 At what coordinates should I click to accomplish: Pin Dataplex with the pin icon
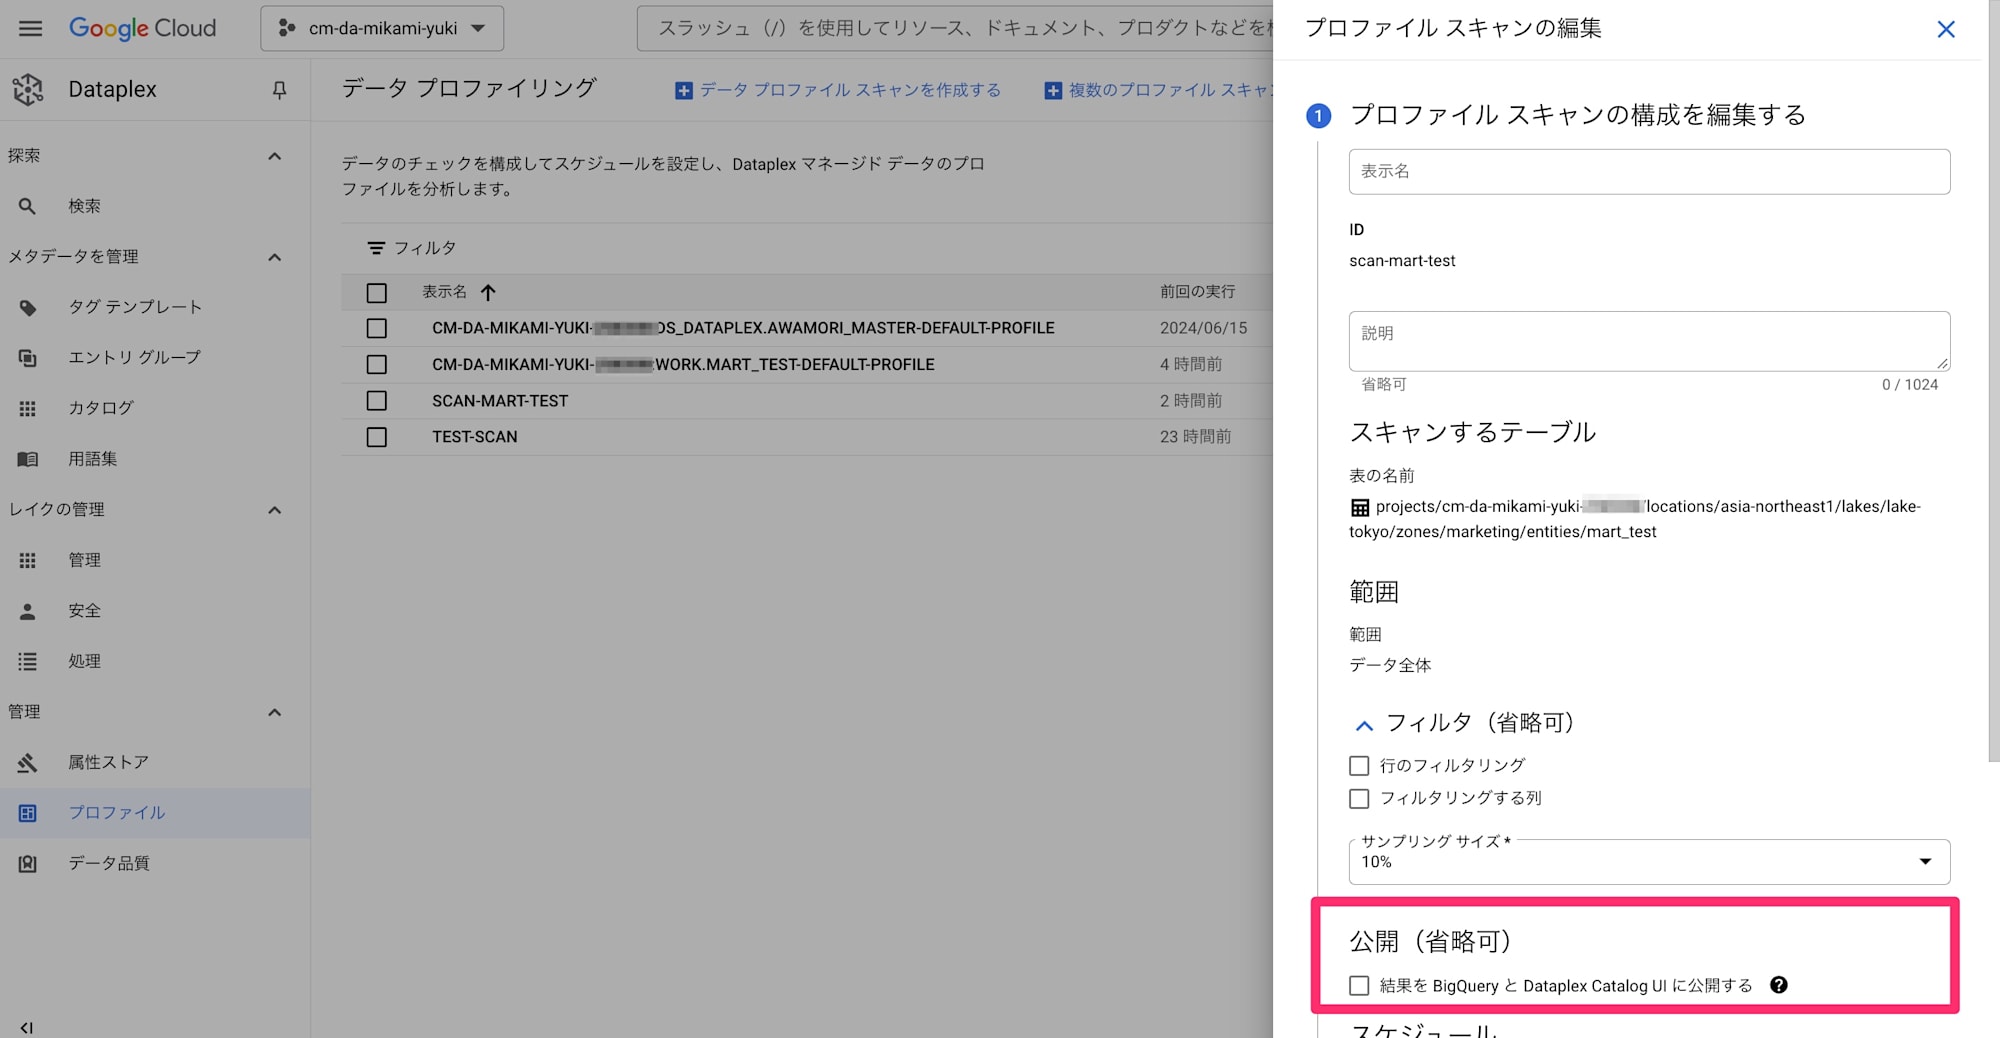[279, 90]
